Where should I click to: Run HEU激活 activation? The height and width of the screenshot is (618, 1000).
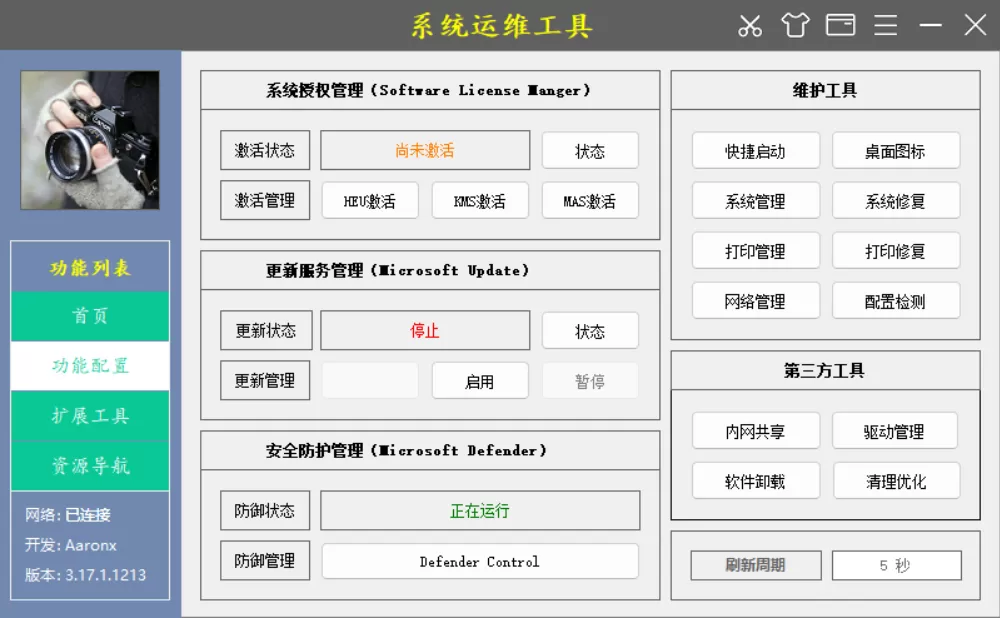tap(370, 200)
